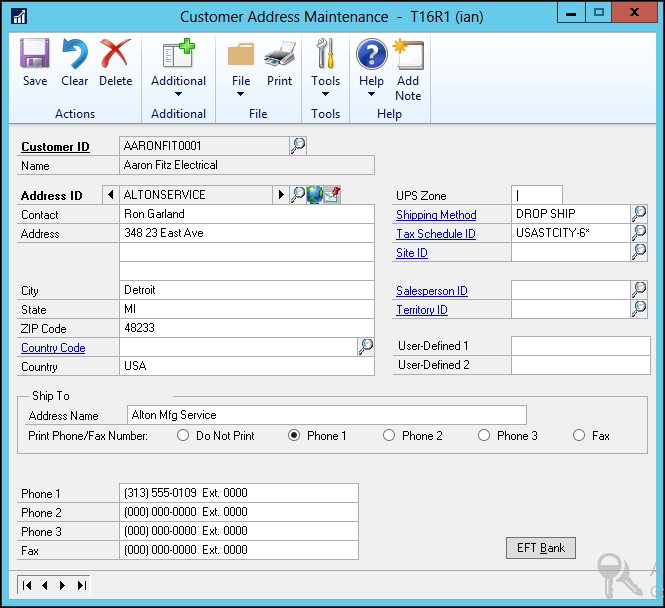The height and width of the screenshot is (608, 665).
Task: Go to previous record at bottom
Action: click(45, 586)
